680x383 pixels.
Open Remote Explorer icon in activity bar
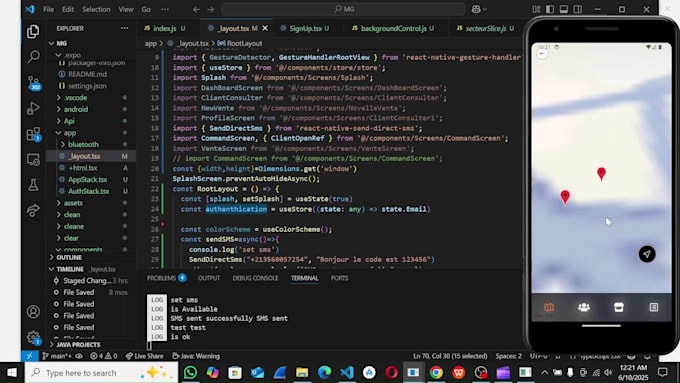(x=33, y=160)
